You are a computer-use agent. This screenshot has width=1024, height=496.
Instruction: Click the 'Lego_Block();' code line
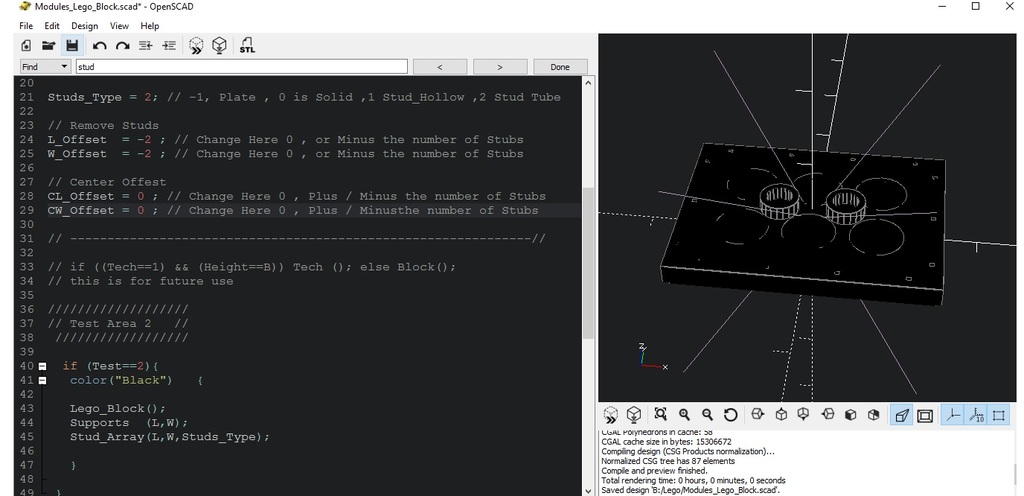pyautogui.click(x=118, y=409)
